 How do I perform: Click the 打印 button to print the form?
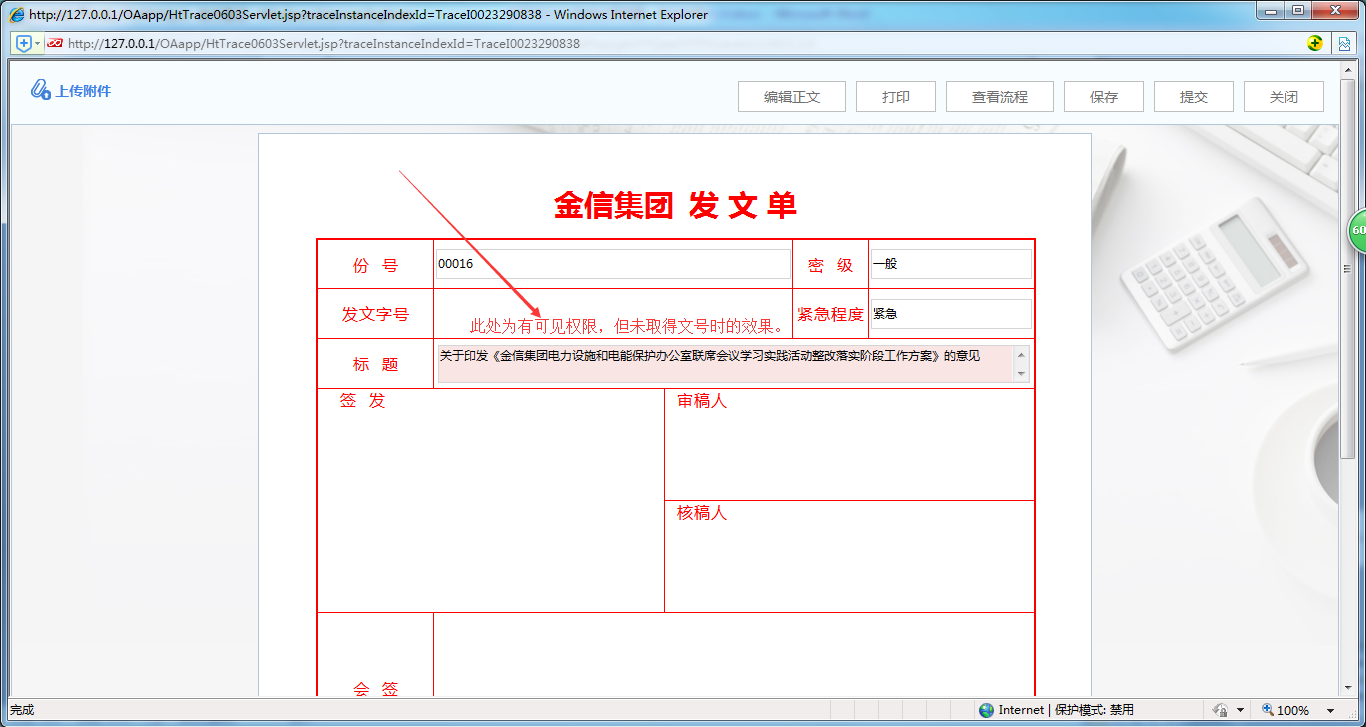coord(895,96)
